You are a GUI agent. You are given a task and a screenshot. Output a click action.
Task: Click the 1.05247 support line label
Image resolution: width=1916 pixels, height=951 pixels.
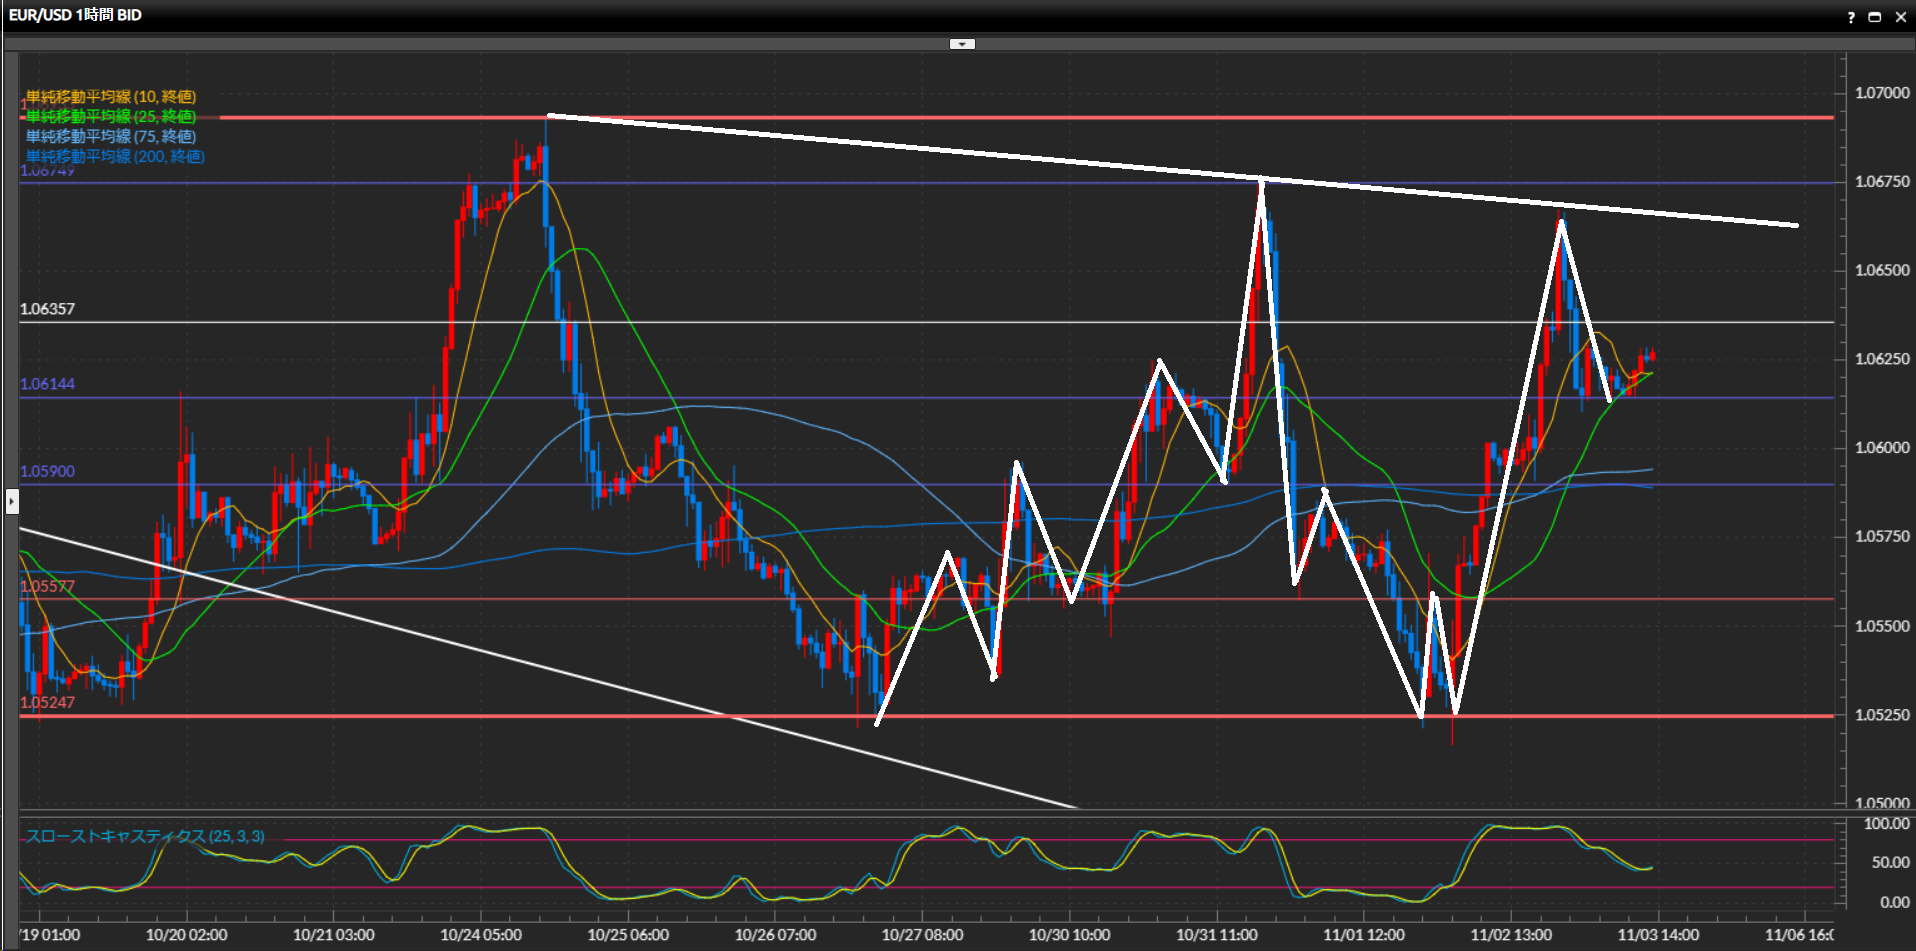pos(47,702)
